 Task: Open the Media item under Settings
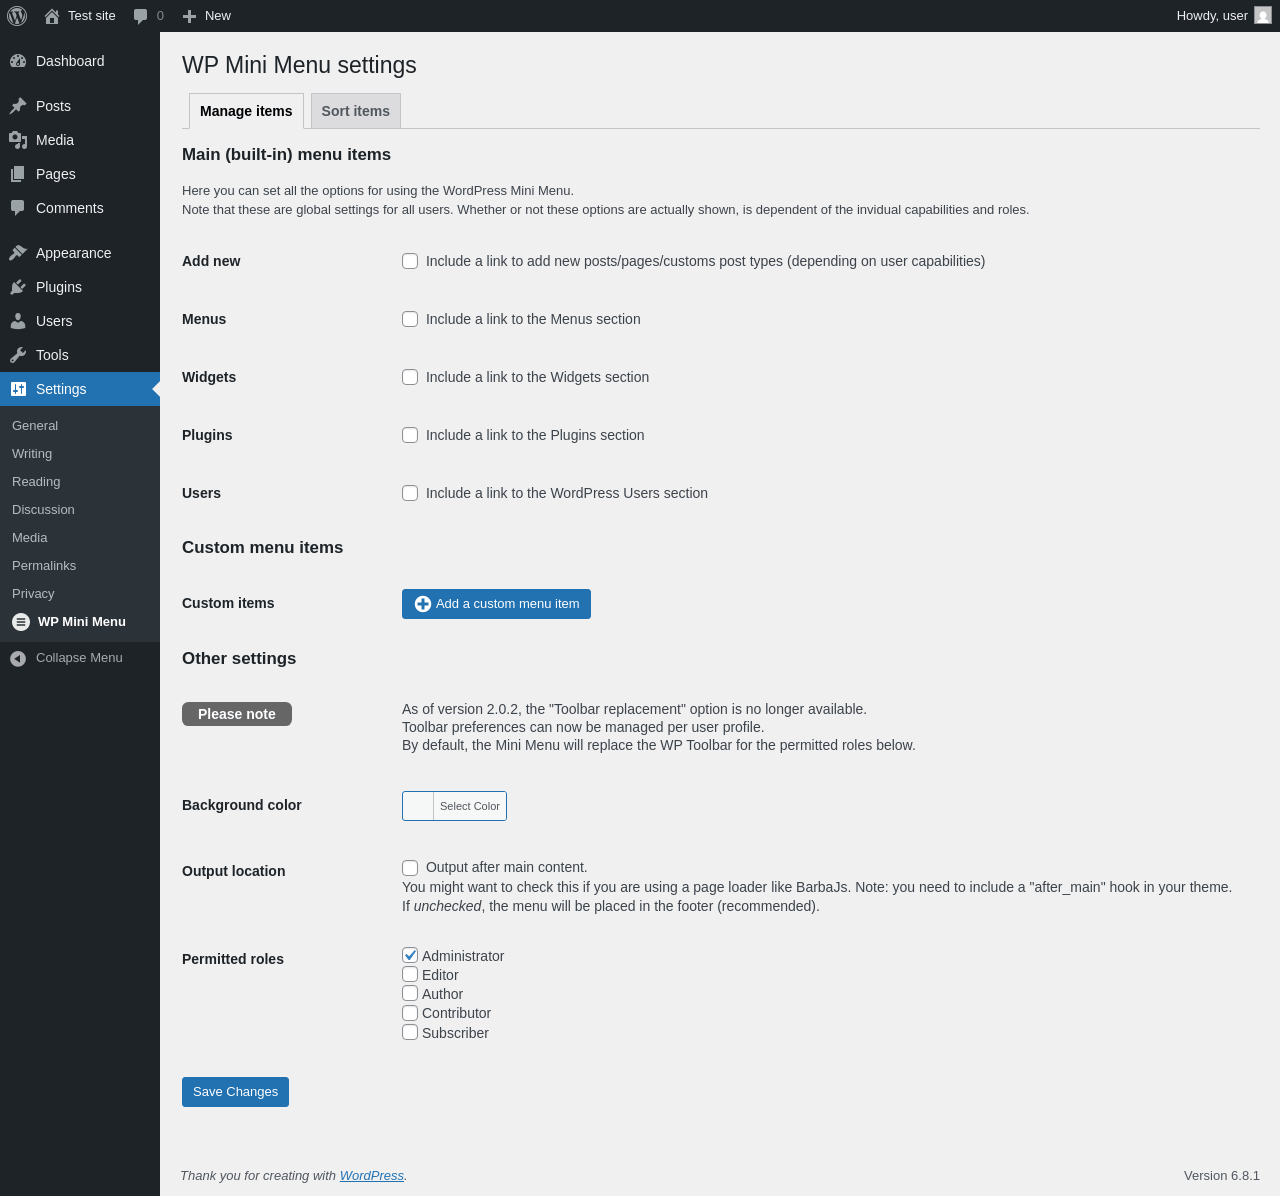tap(30, 537)
